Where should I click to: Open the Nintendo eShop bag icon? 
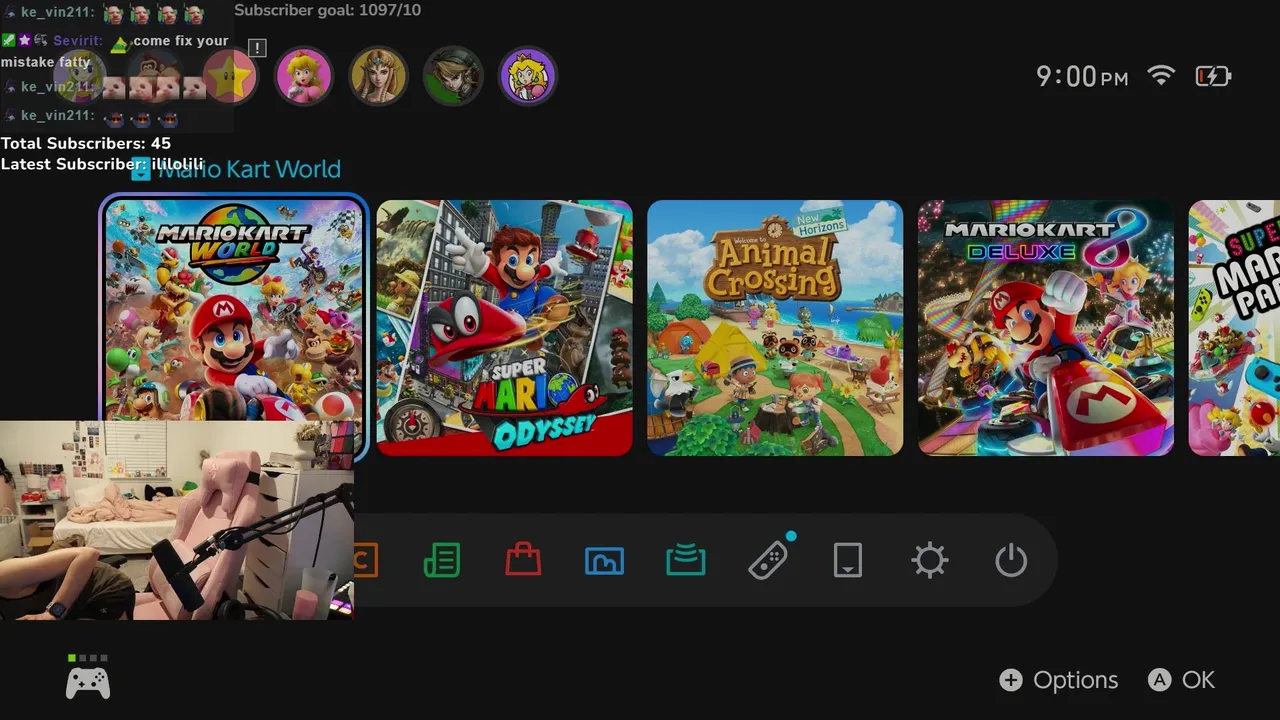[523, 560]
